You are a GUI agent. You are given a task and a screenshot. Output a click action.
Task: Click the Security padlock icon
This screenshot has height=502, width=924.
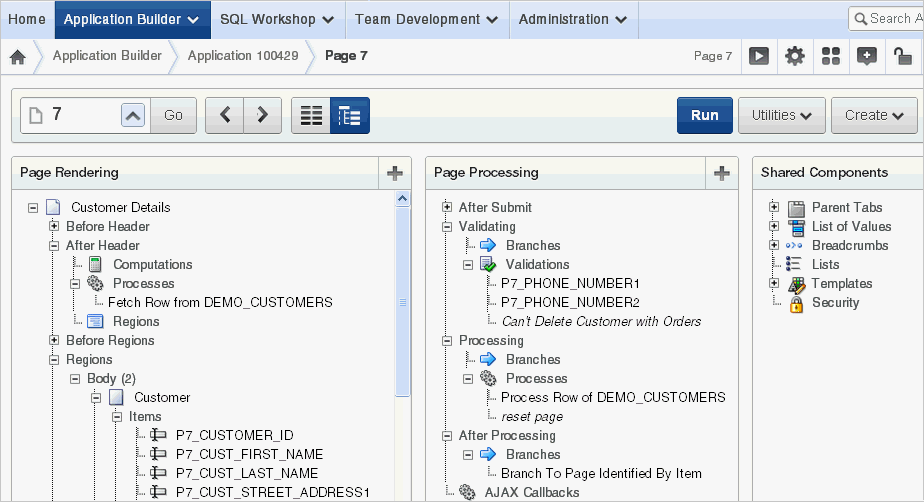point(796,303)
